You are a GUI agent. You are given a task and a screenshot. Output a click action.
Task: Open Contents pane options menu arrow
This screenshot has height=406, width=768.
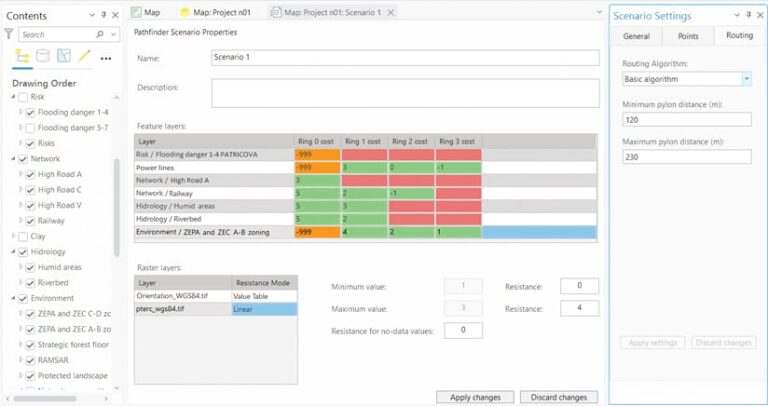[92, 16]
